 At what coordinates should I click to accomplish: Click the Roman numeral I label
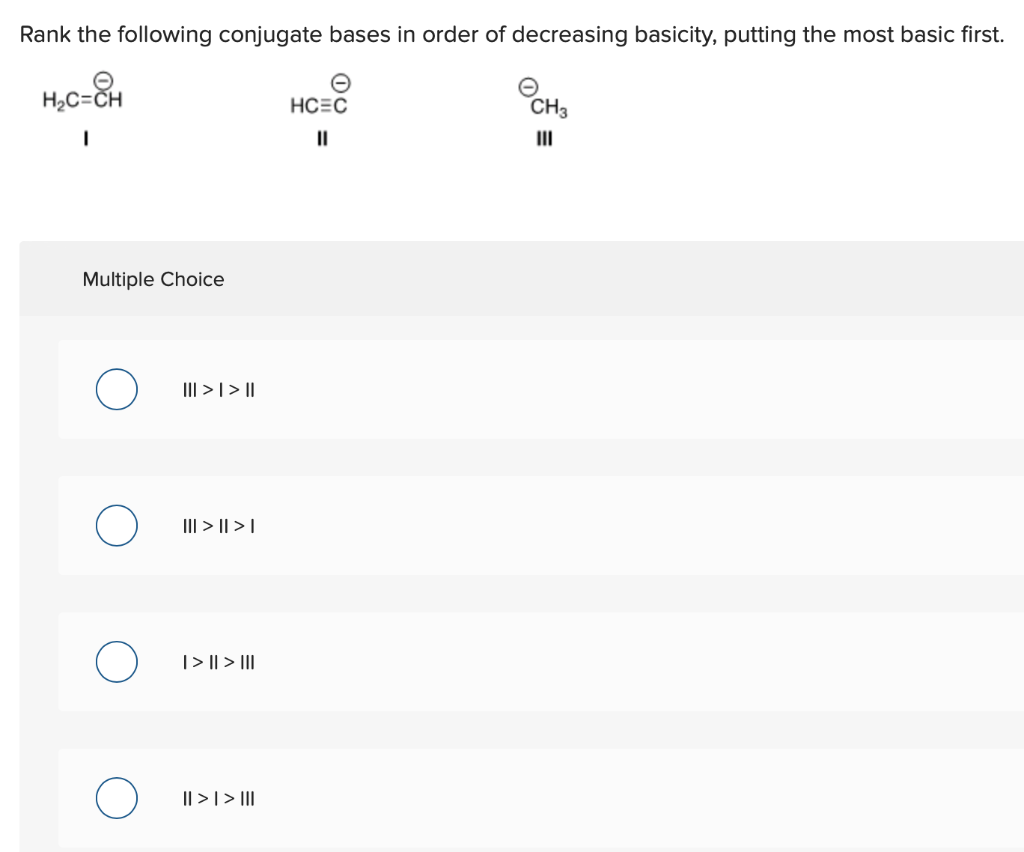tap(85, 139)
